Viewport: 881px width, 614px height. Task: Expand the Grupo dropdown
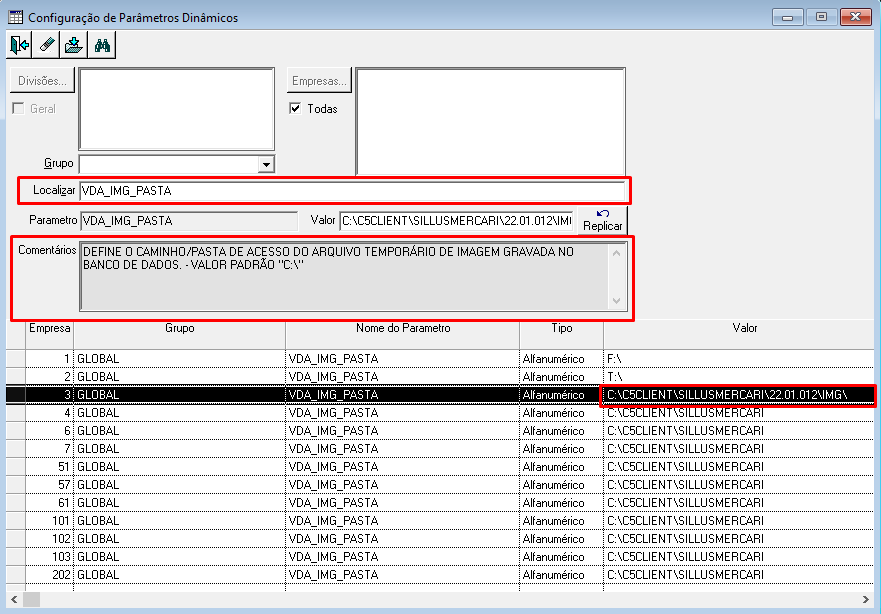tap(266, 165)
